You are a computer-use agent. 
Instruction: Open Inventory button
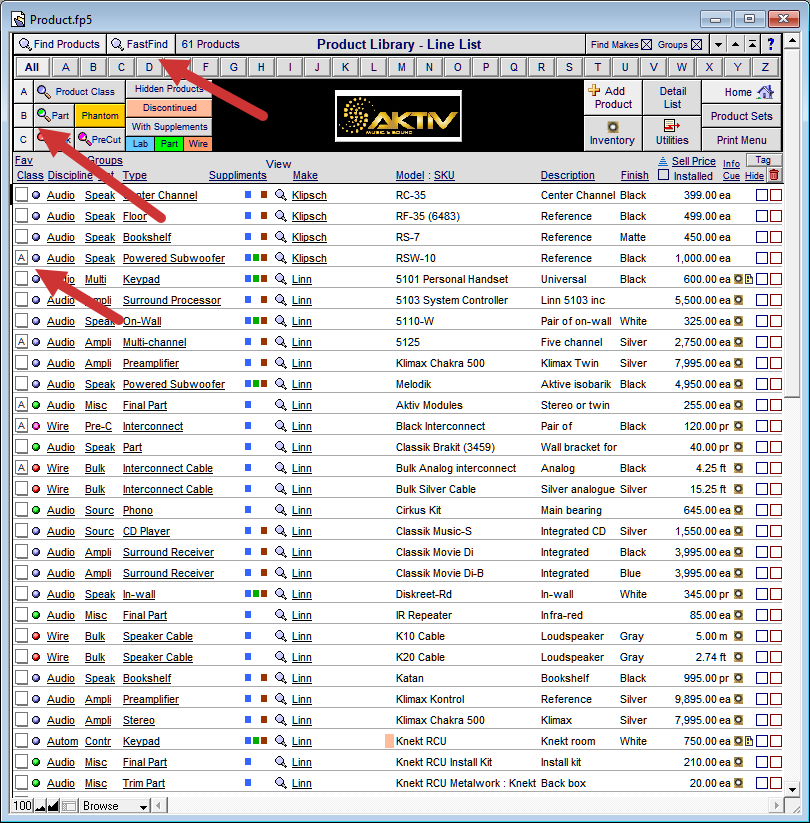[613, 134]
